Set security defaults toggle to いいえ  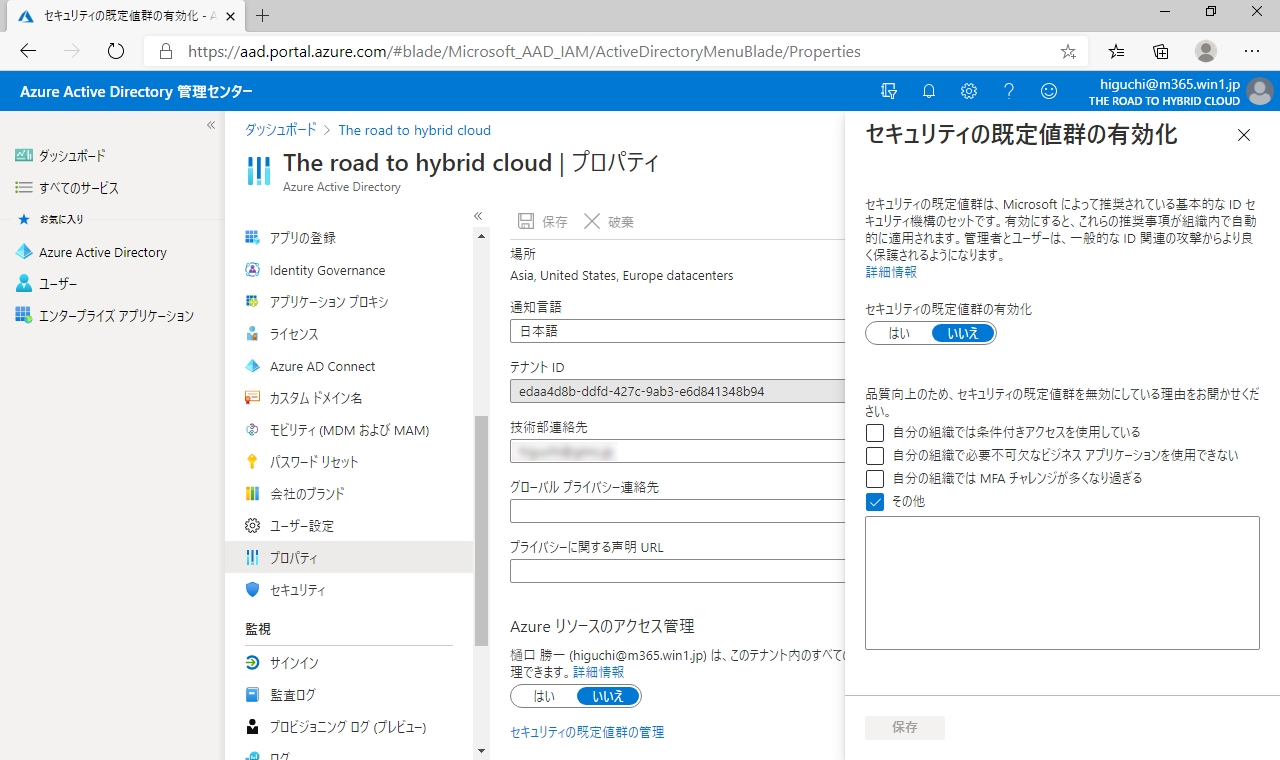tap(963, 334)
